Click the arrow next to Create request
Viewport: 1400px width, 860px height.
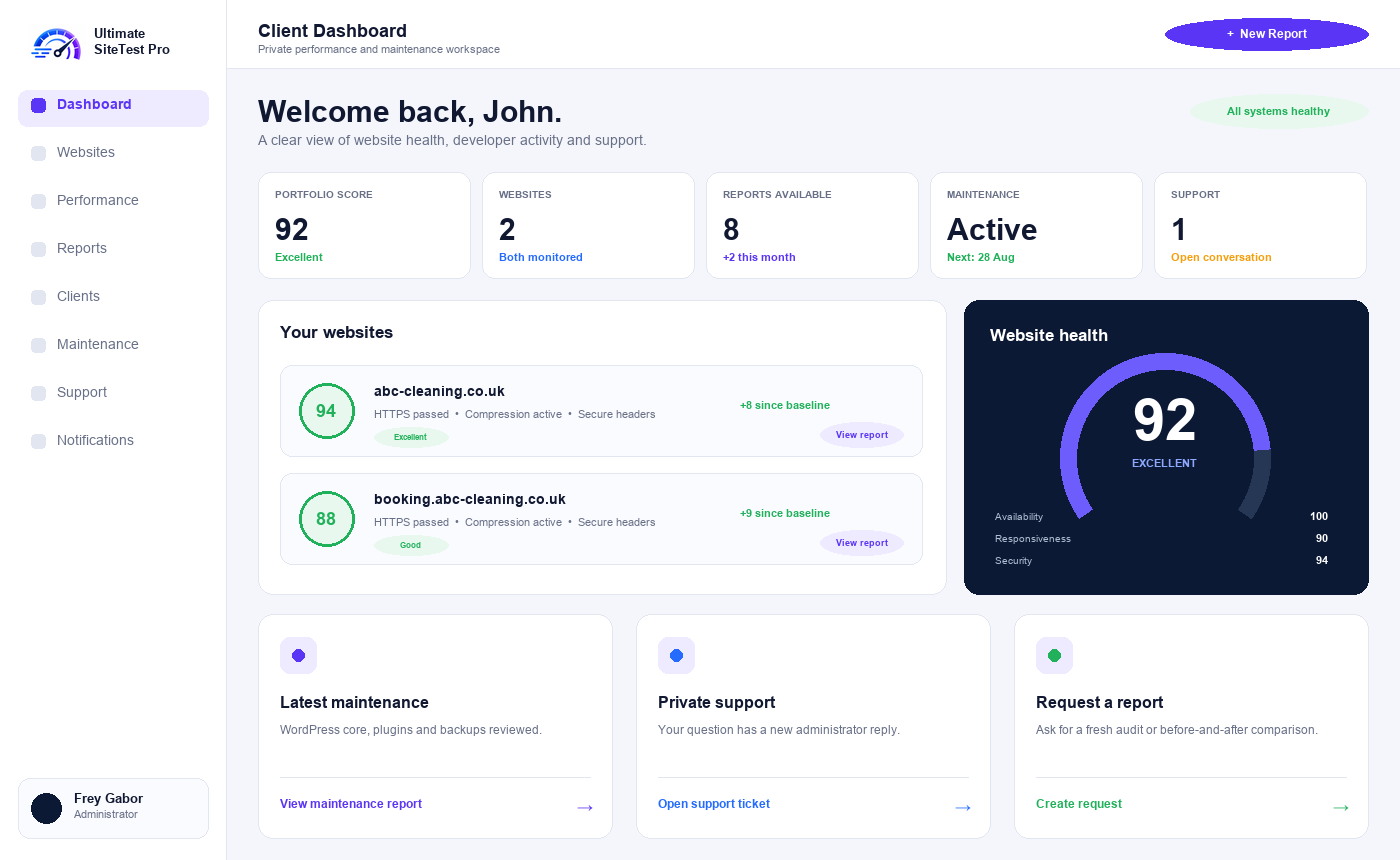point(1341,807)
